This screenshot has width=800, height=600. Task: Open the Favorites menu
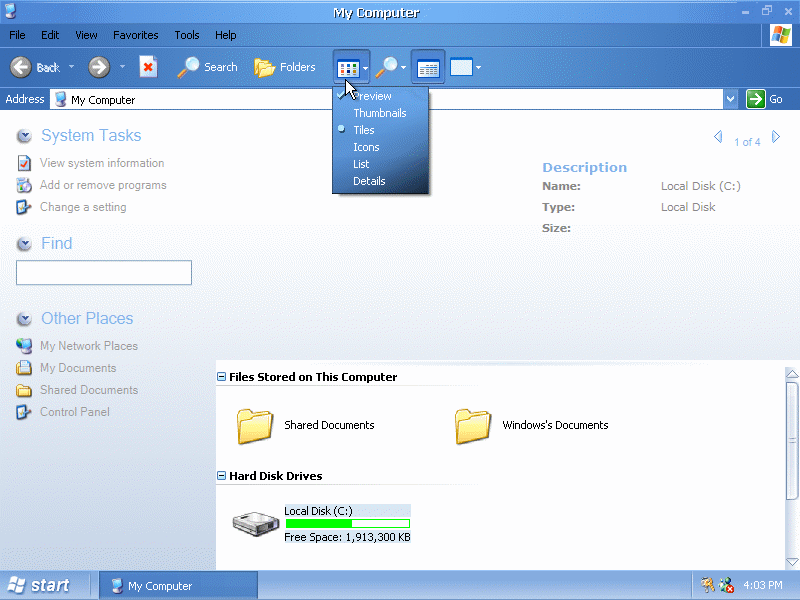[x=136, y=35]
